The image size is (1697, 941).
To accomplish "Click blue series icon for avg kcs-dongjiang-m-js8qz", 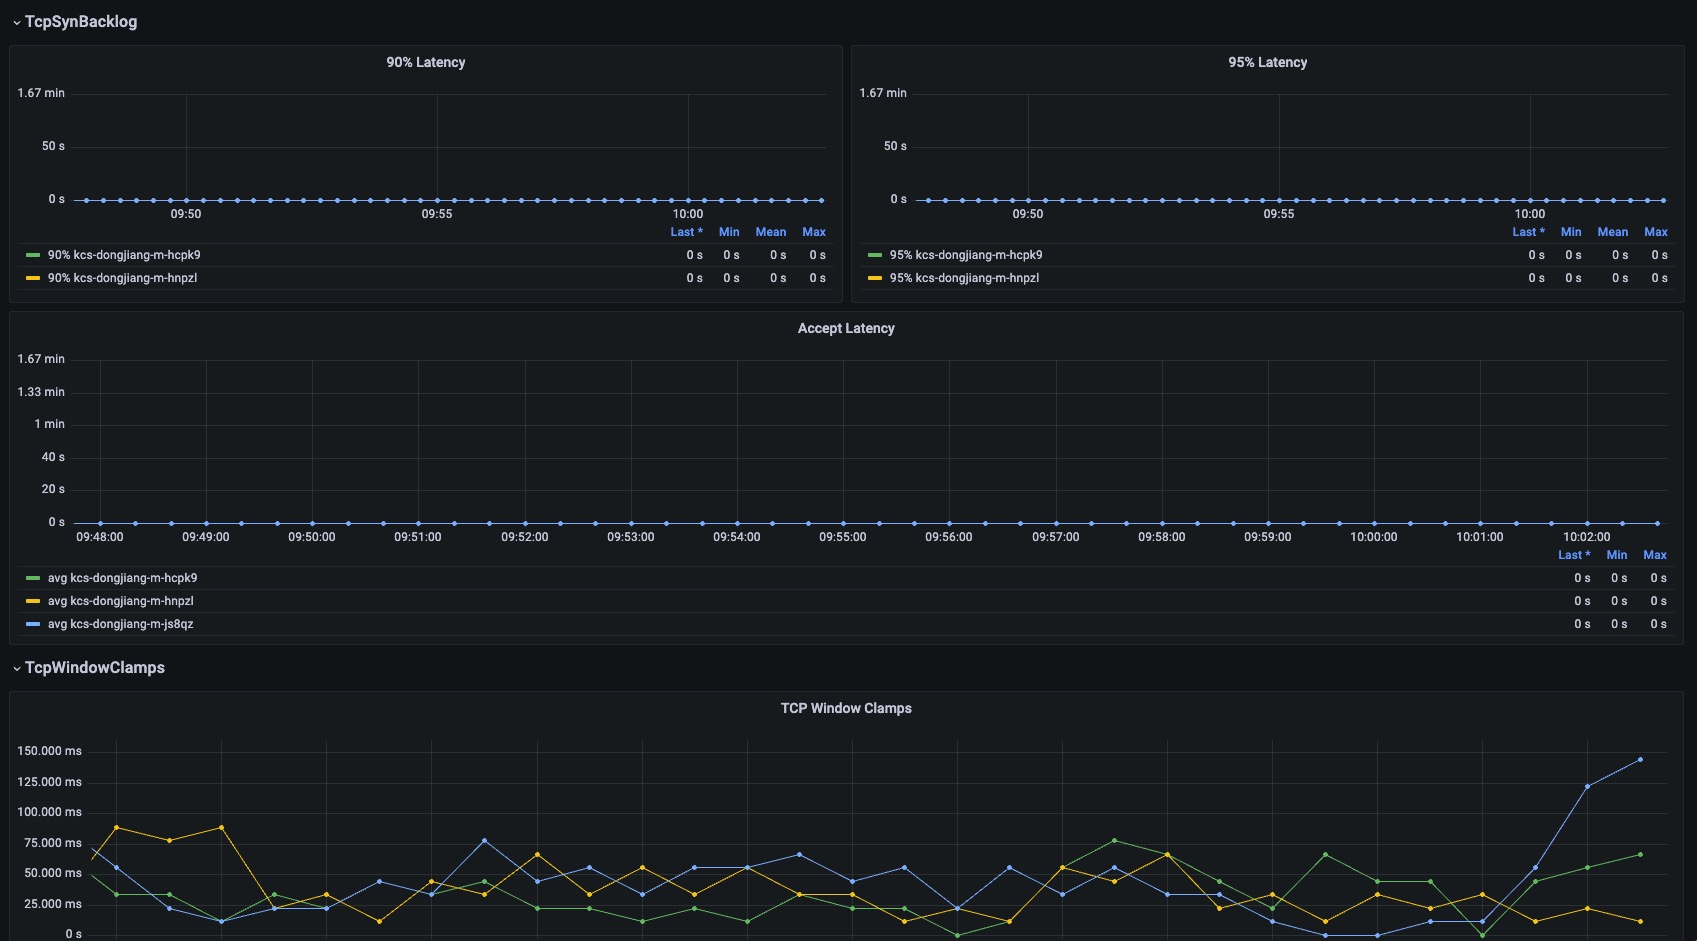I will click(33, 624).
